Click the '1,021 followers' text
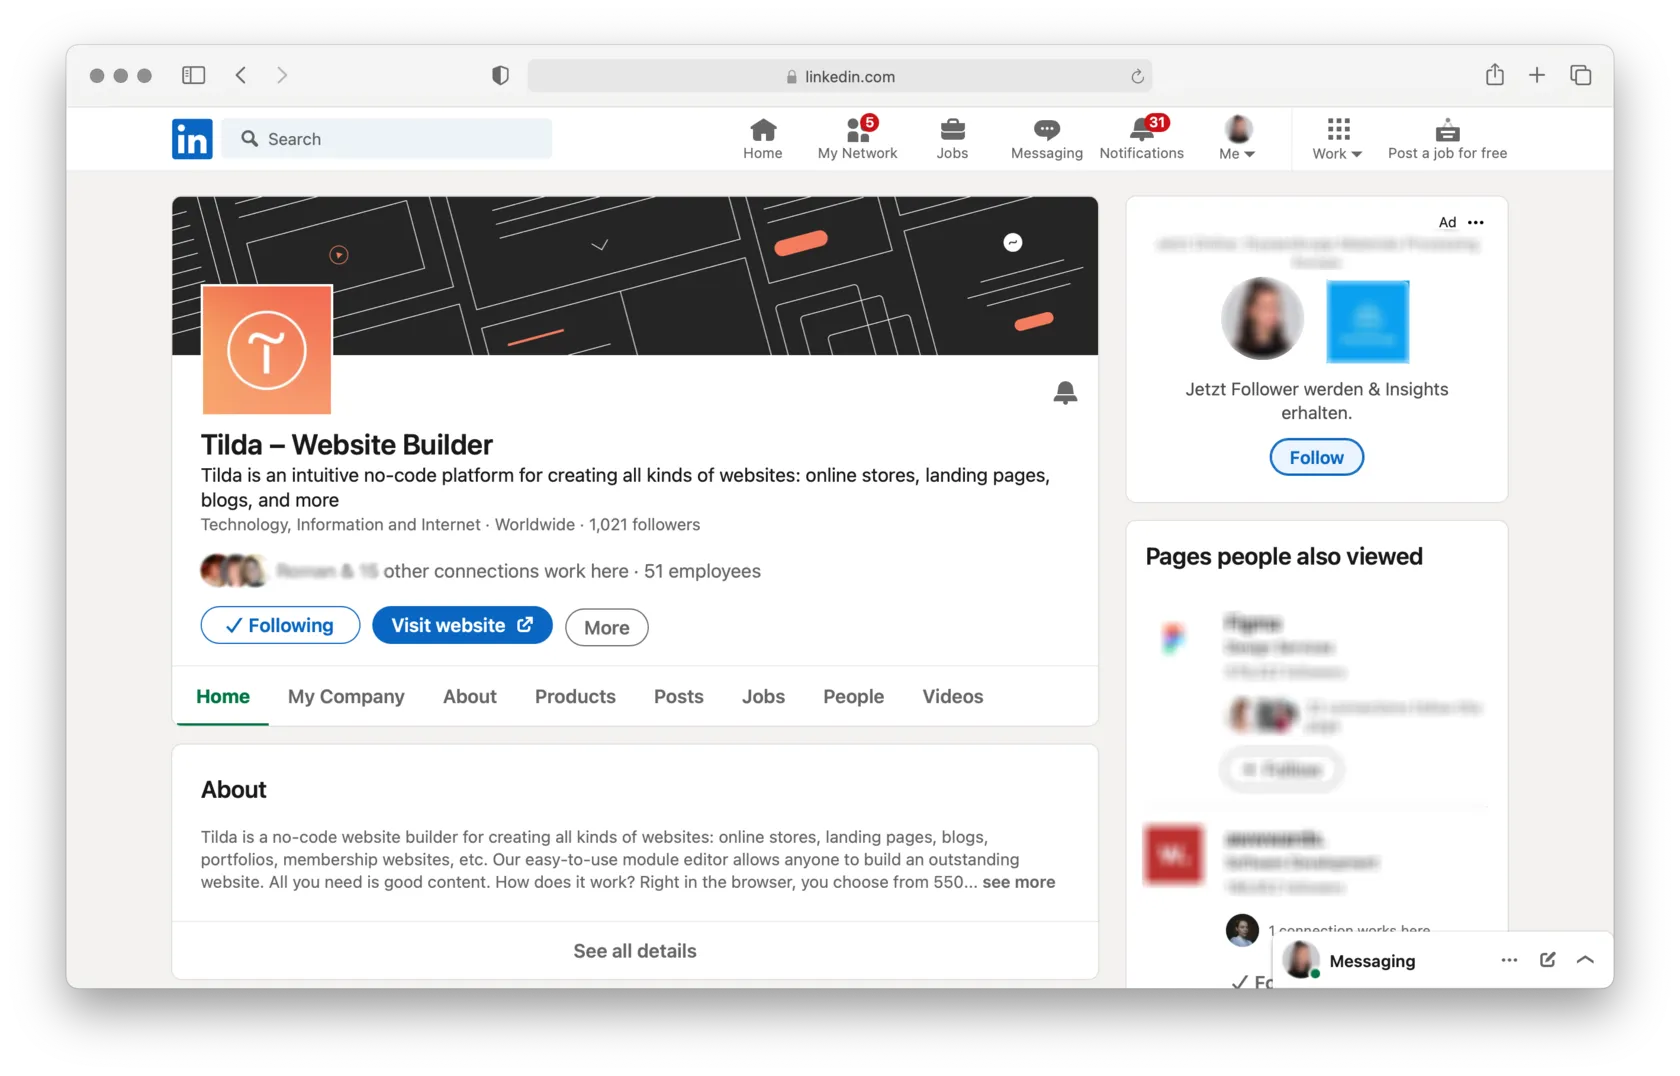 [x=645, y=524]
